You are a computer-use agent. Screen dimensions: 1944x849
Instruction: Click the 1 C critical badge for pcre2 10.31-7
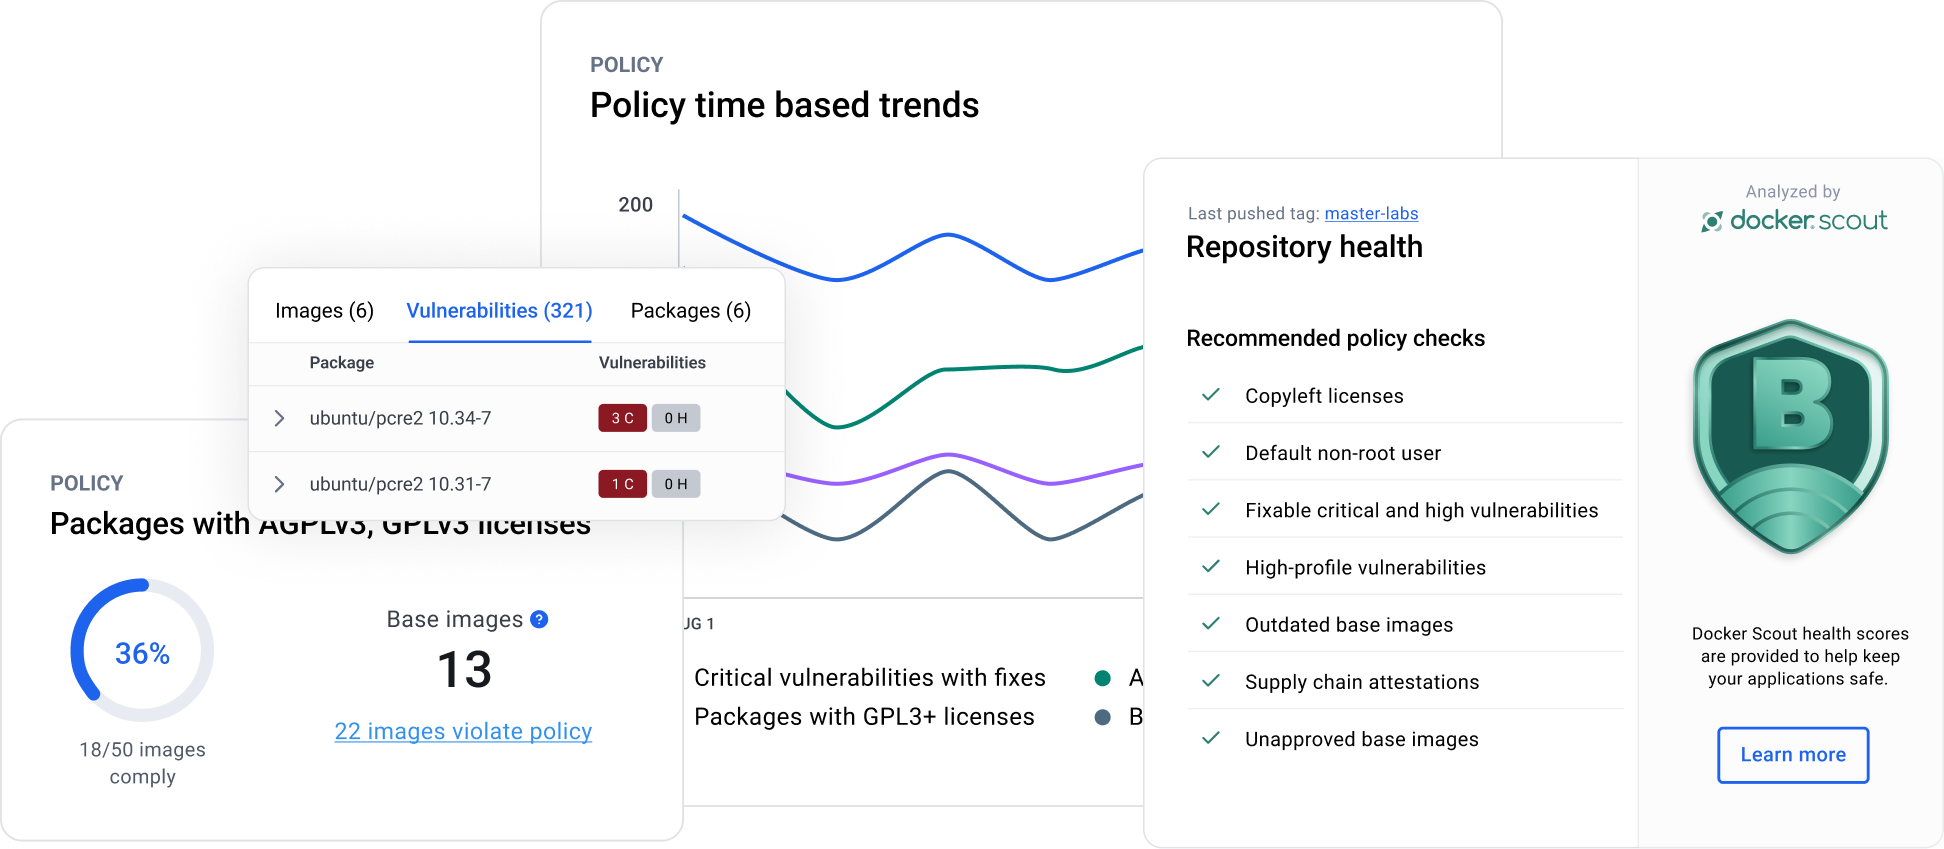tap(622, 484)
